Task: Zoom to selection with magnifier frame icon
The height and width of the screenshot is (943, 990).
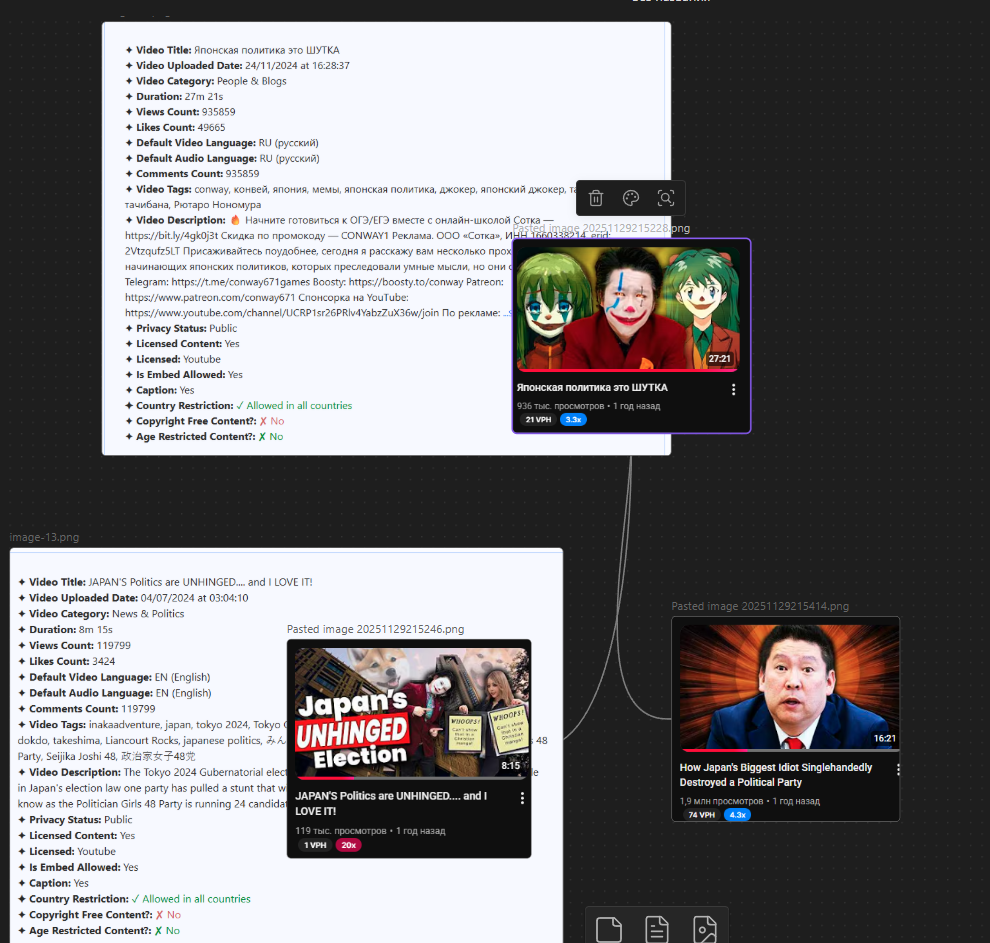Action: 665,198
